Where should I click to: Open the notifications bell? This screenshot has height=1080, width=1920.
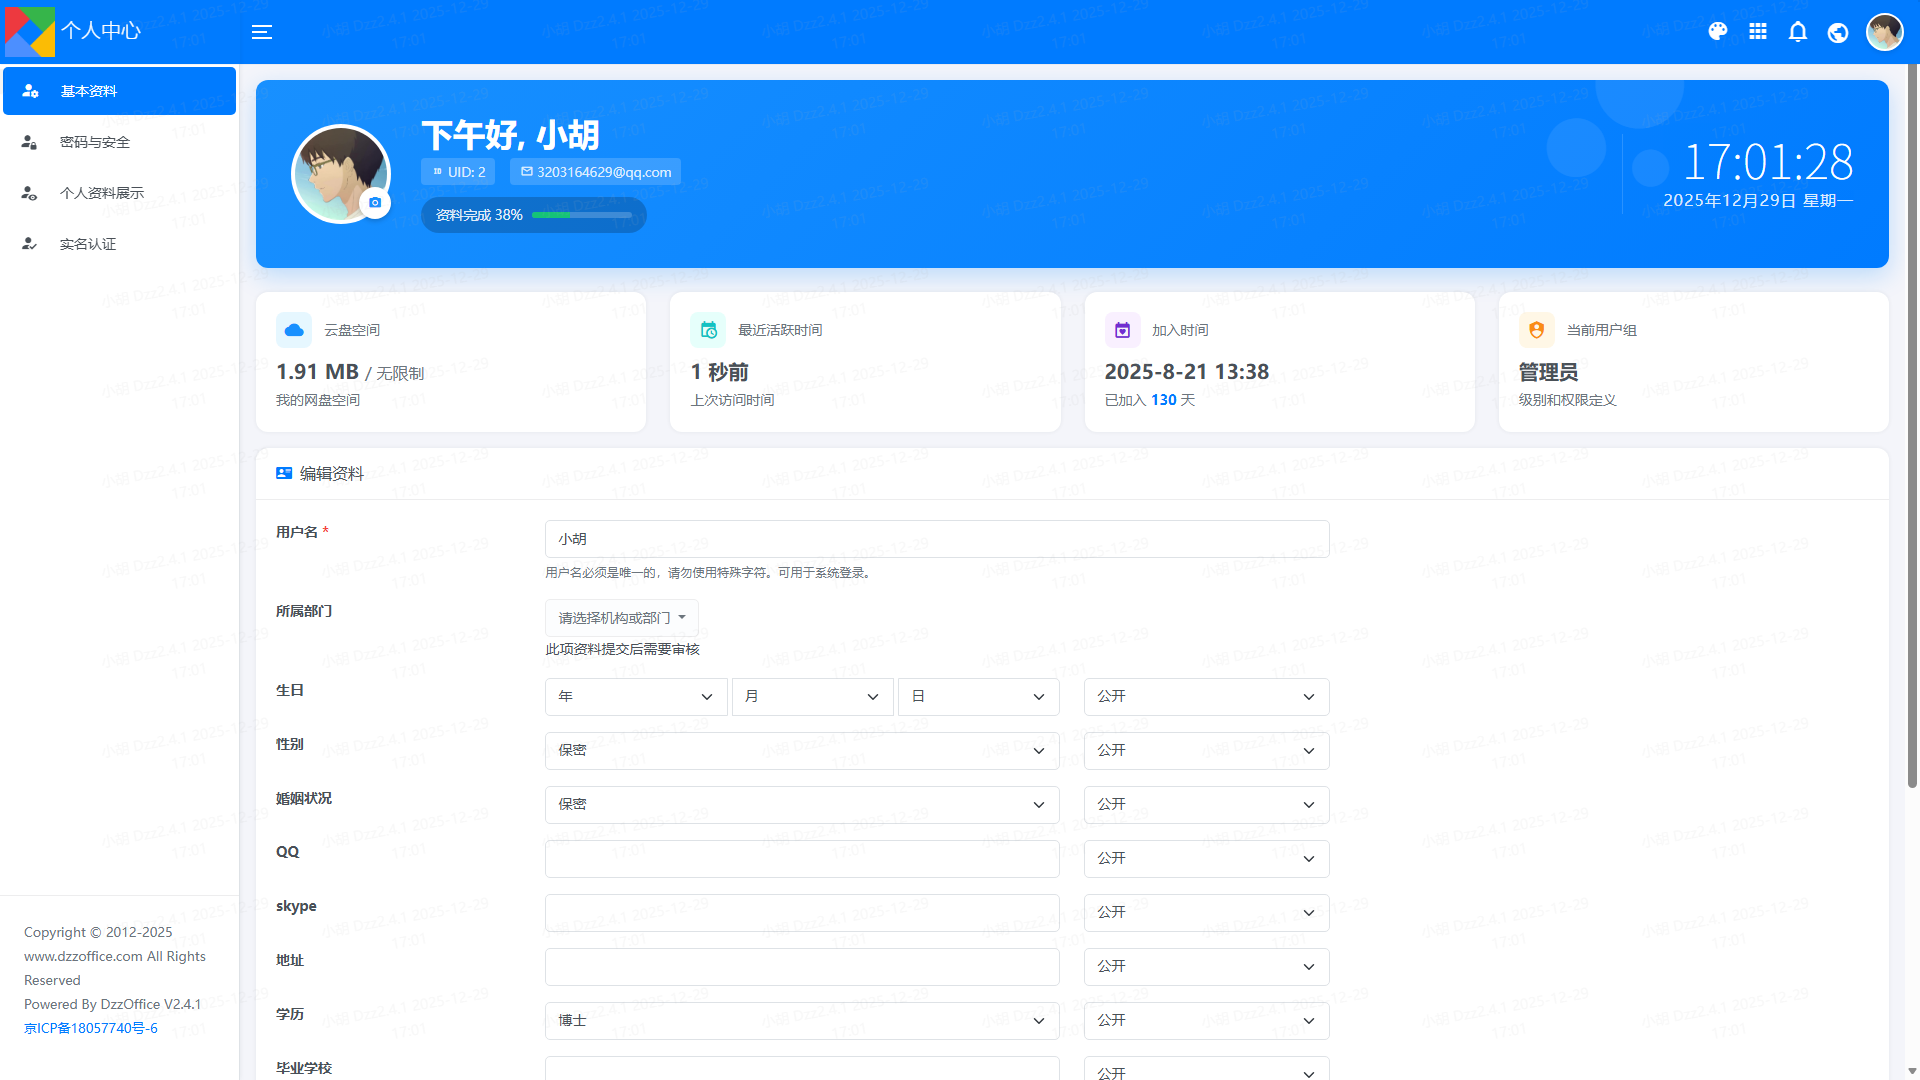click(x=1798, y=32)
